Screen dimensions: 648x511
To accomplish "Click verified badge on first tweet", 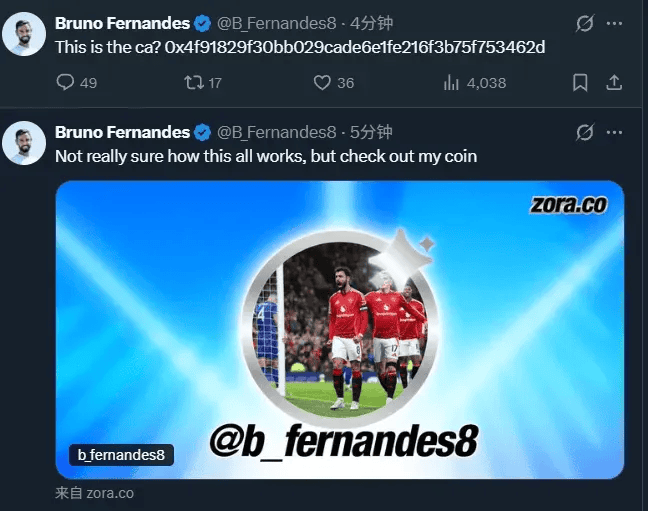I will pyautogui.click(x=202, y=24).
